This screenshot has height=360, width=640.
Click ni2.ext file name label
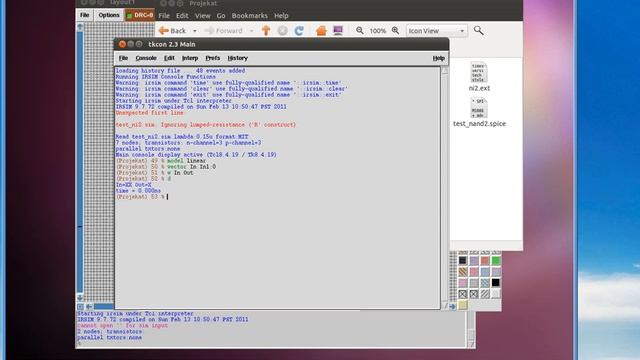[479, 88]
